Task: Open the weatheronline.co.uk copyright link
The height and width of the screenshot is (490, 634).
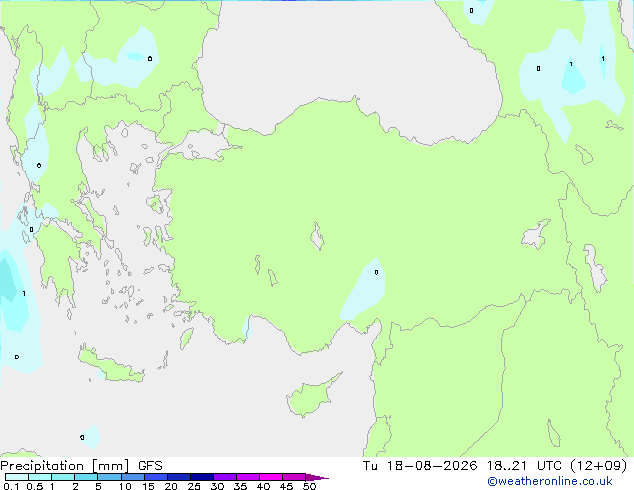Action: [x=550, y=481]
